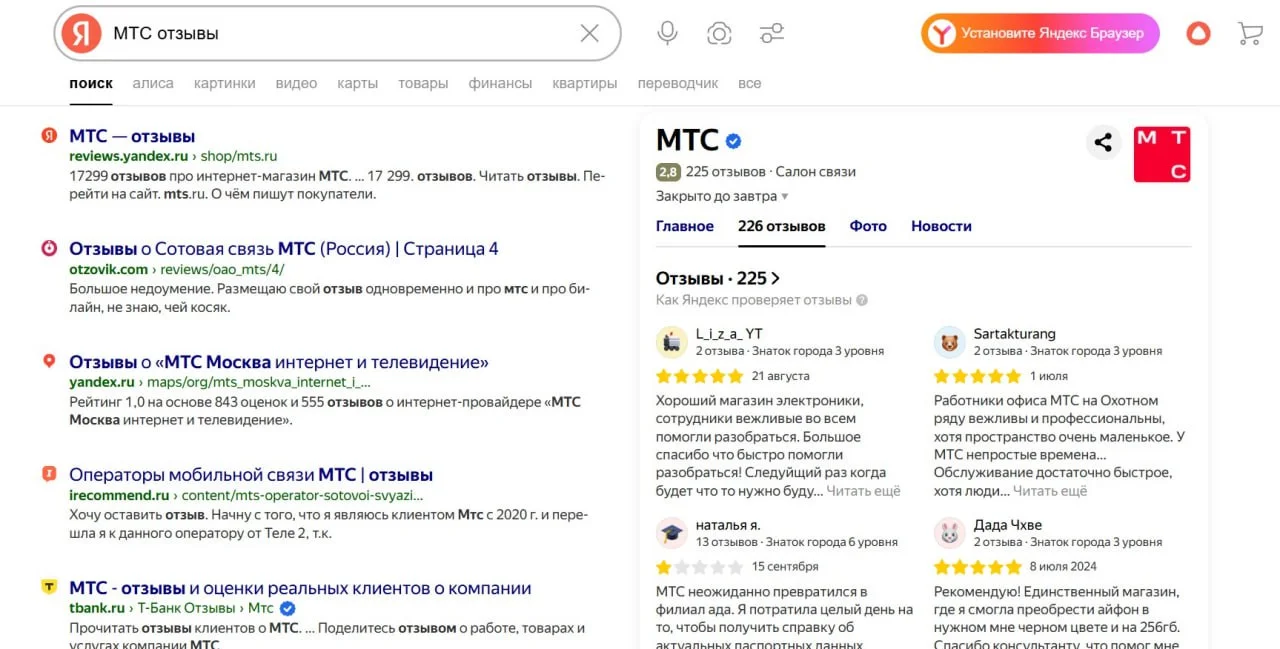Click info icon beside 'Как Яндекс проверяет отзывы'
This screenshot has height=649, width=1280.
[862, 300]
